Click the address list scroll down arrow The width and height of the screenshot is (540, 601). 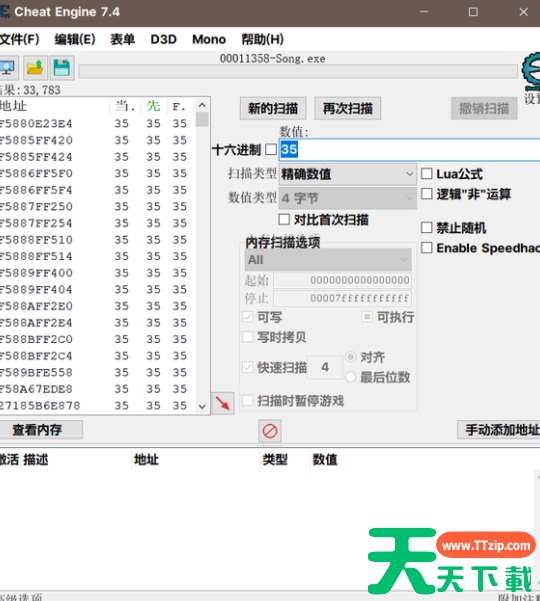tap(202, 406)
